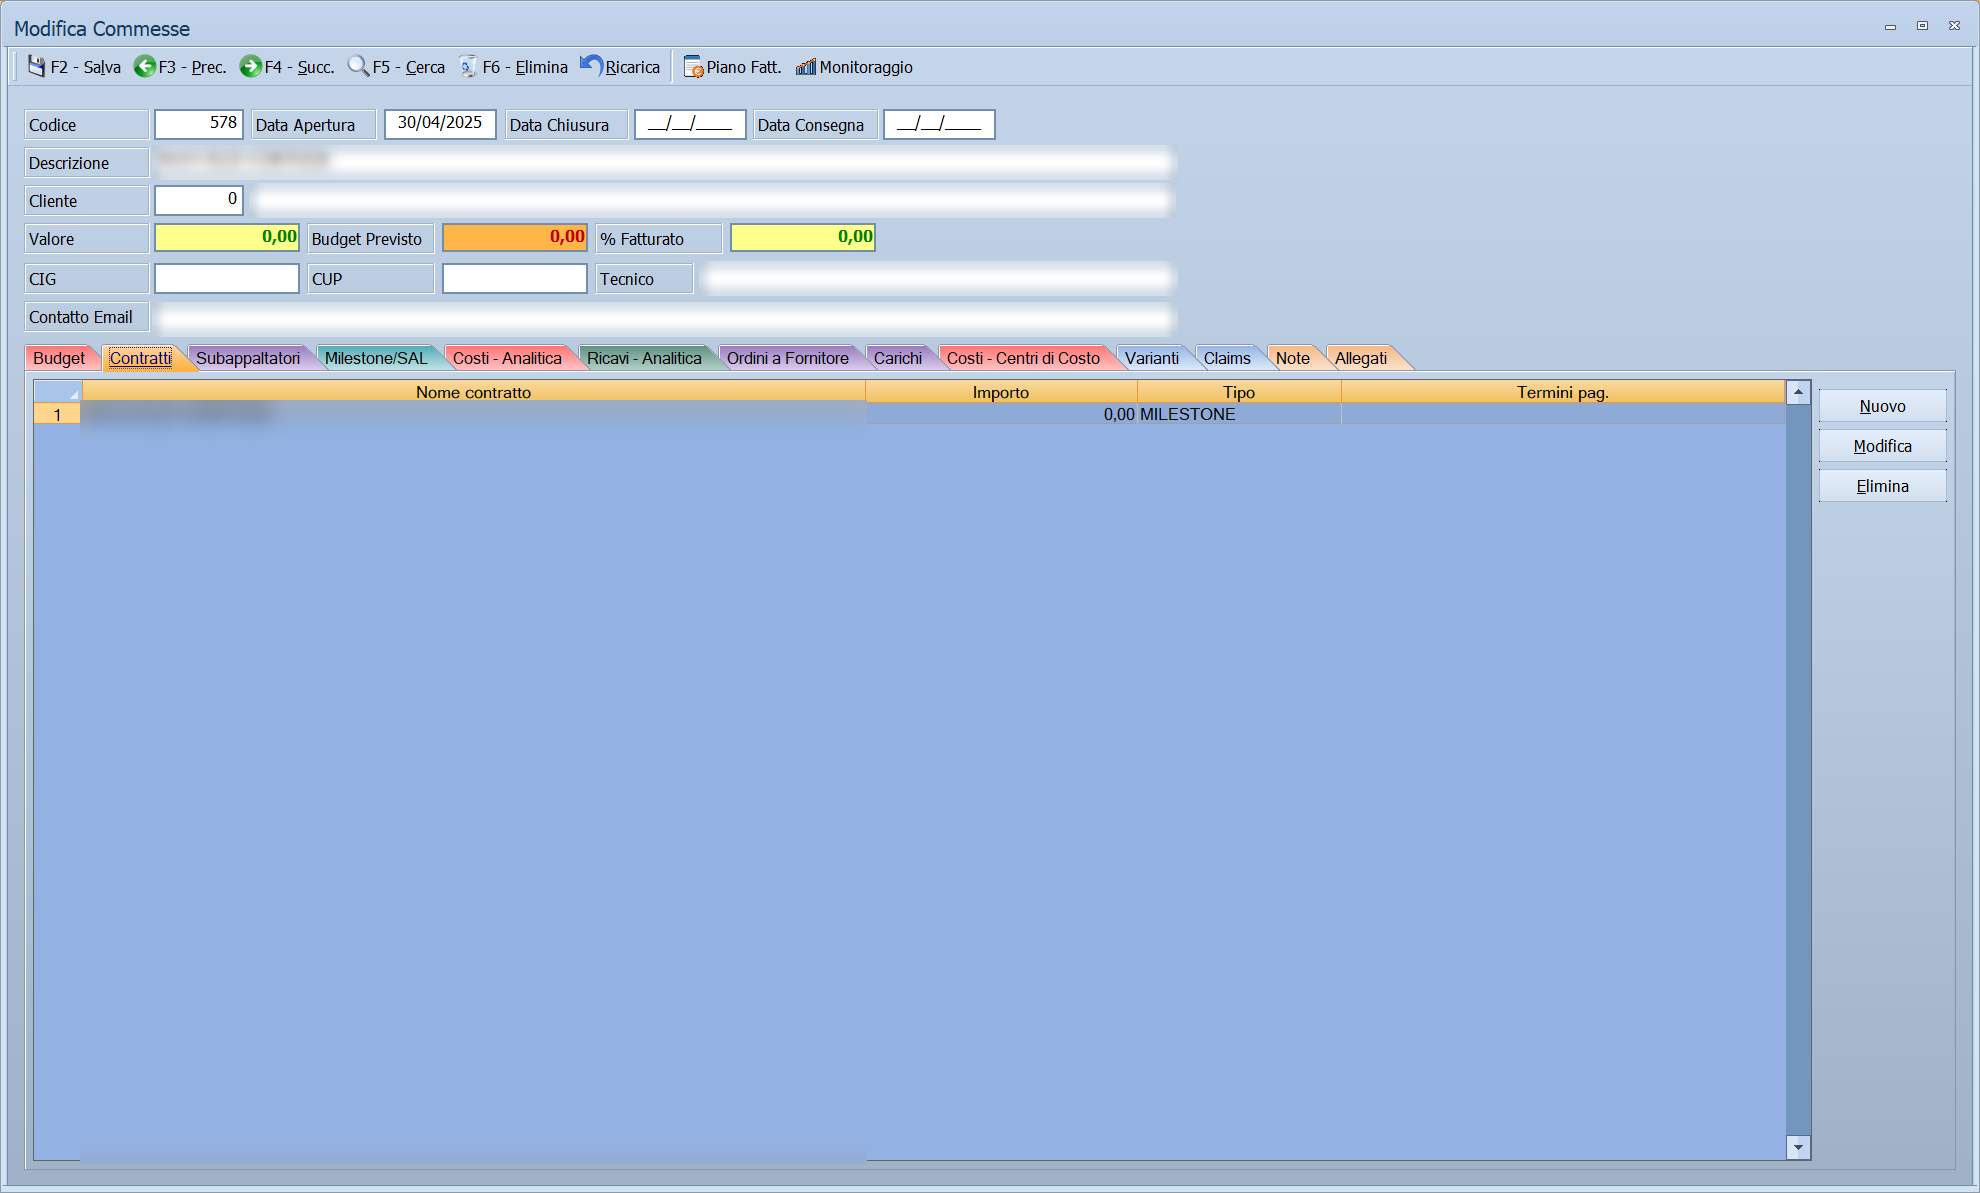The width and height of the screenshot is (1980, 1193).
Task: Click the Nuovo button
Action: click(1882, 406)
